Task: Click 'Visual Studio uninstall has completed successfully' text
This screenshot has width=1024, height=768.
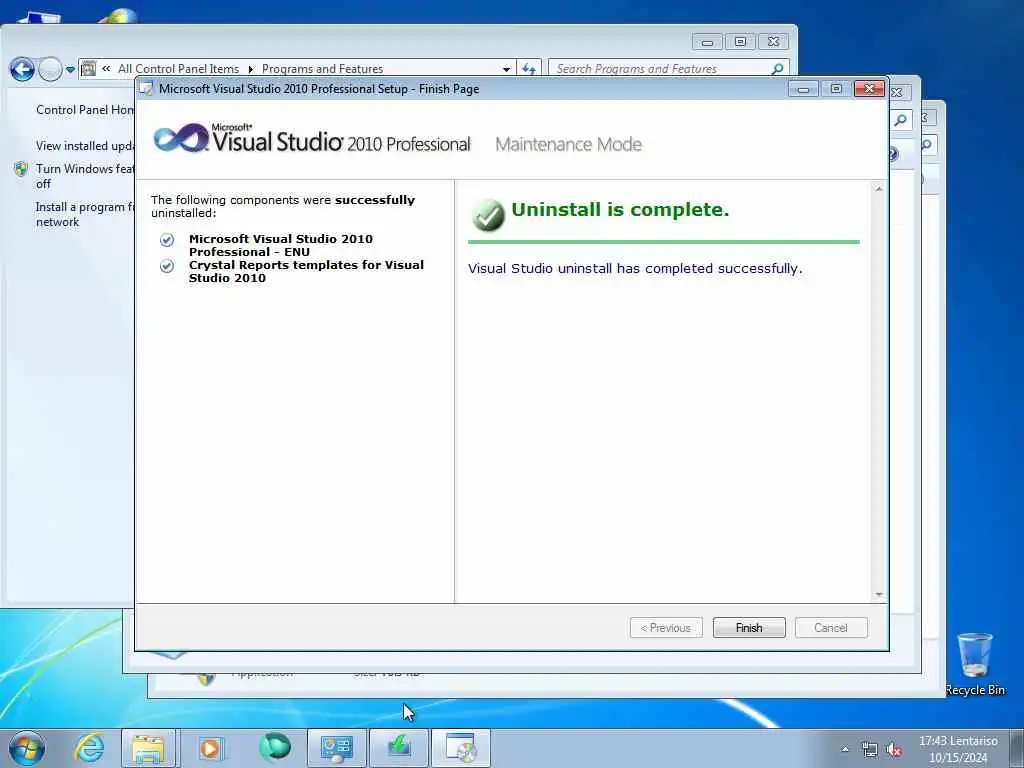Action: 635,268
